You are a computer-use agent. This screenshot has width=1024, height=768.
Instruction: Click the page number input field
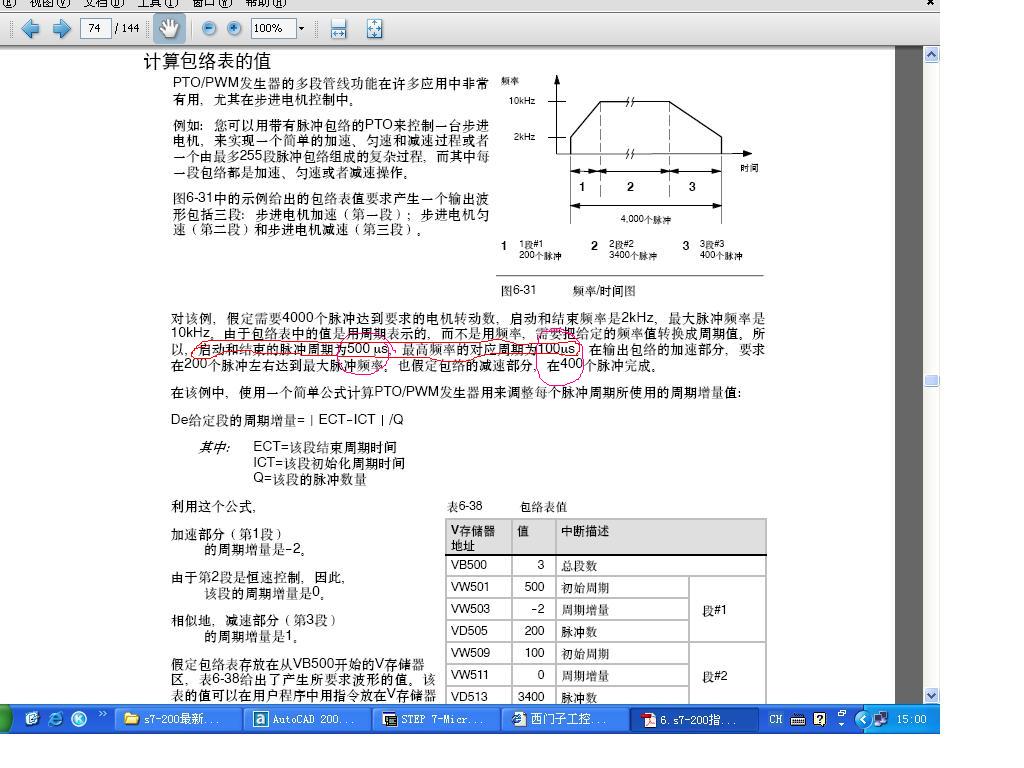tap(94, 29)
